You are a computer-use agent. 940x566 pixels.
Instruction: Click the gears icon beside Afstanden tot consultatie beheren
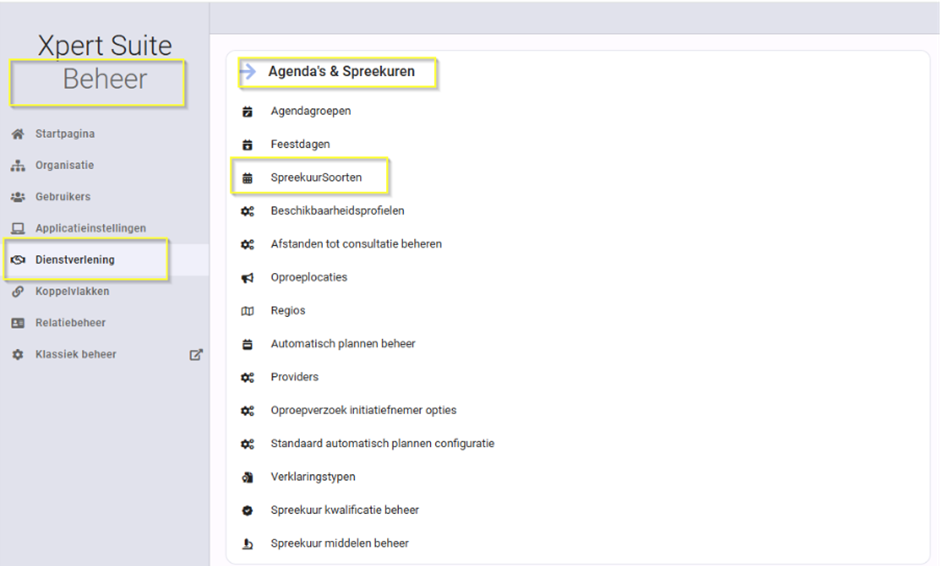pos(248,245)
